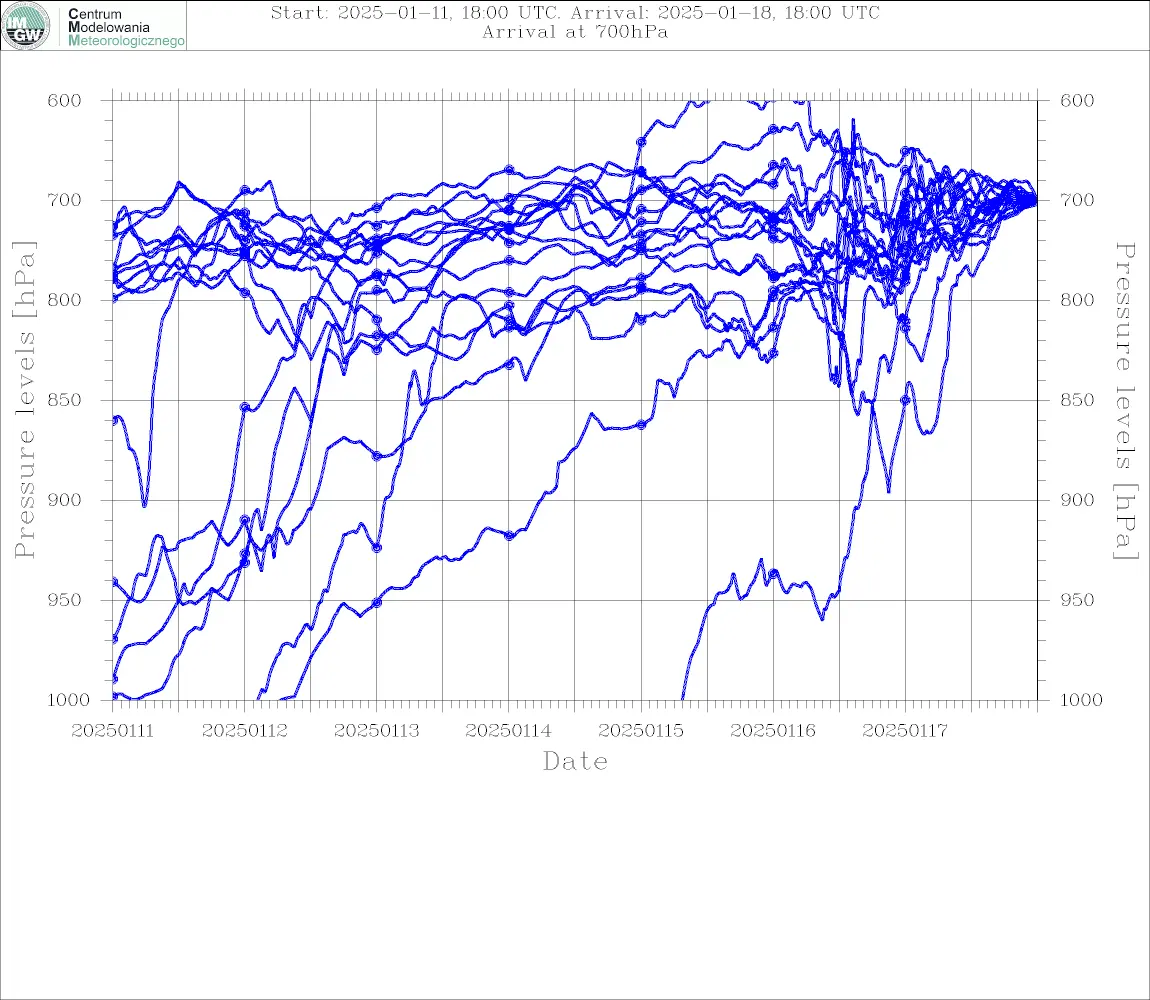Click the left axis 800 label
Viewport: 1150px width, 1000px height.
[x=65, y=300]
